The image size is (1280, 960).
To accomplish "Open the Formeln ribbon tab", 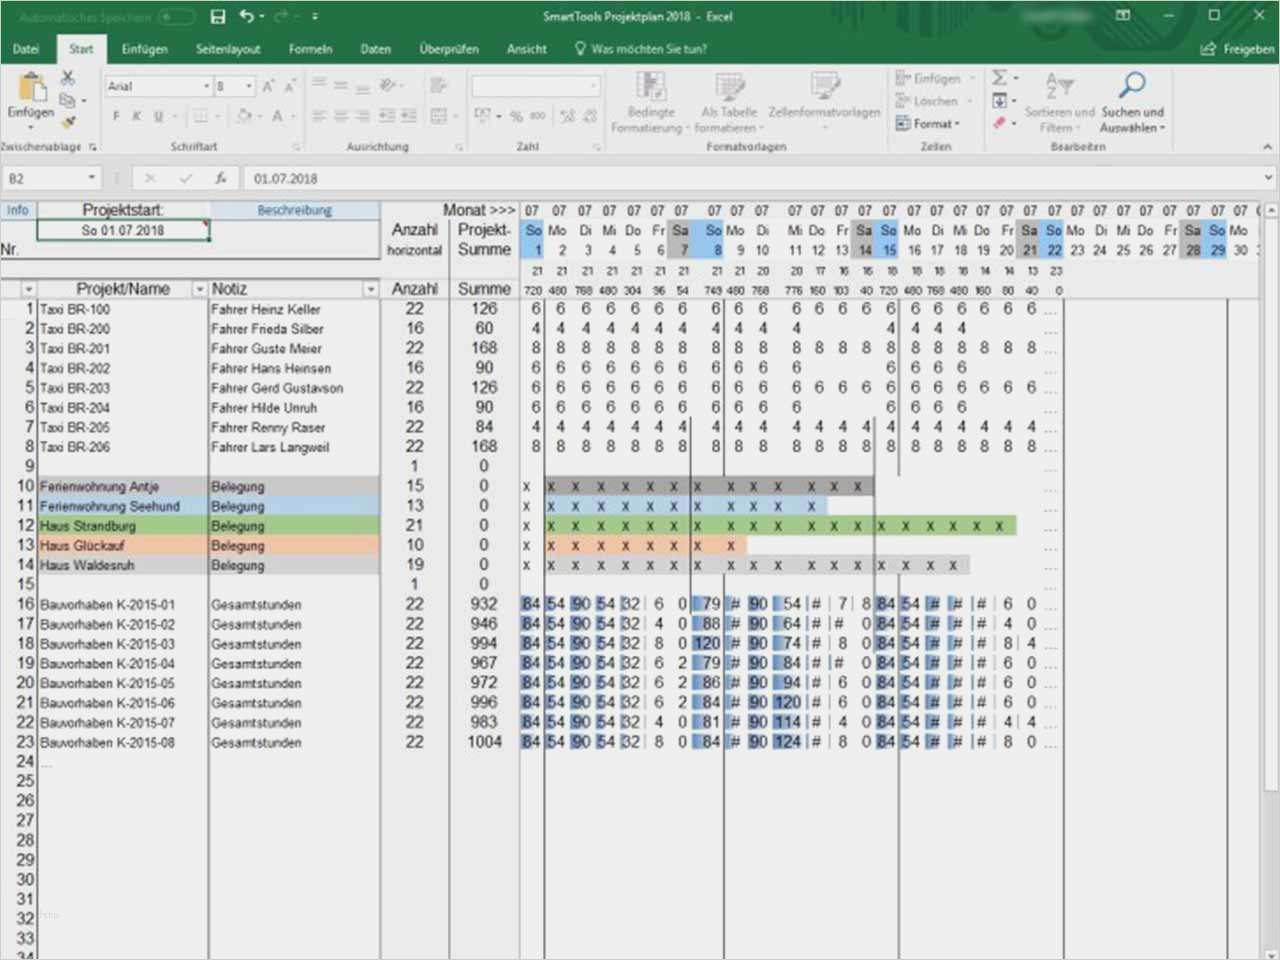I will click(310, 49).
